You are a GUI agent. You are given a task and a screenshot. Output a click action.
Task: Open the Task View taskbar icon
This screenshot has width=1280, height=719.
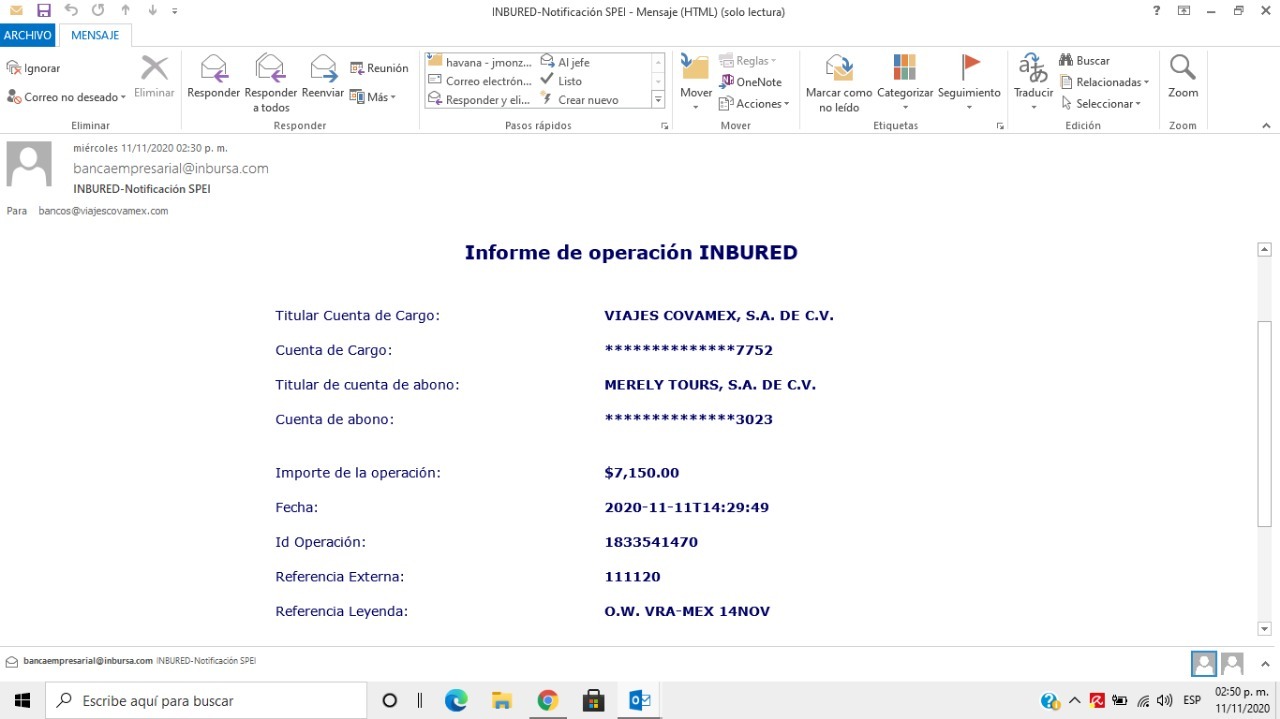[420, 701]
